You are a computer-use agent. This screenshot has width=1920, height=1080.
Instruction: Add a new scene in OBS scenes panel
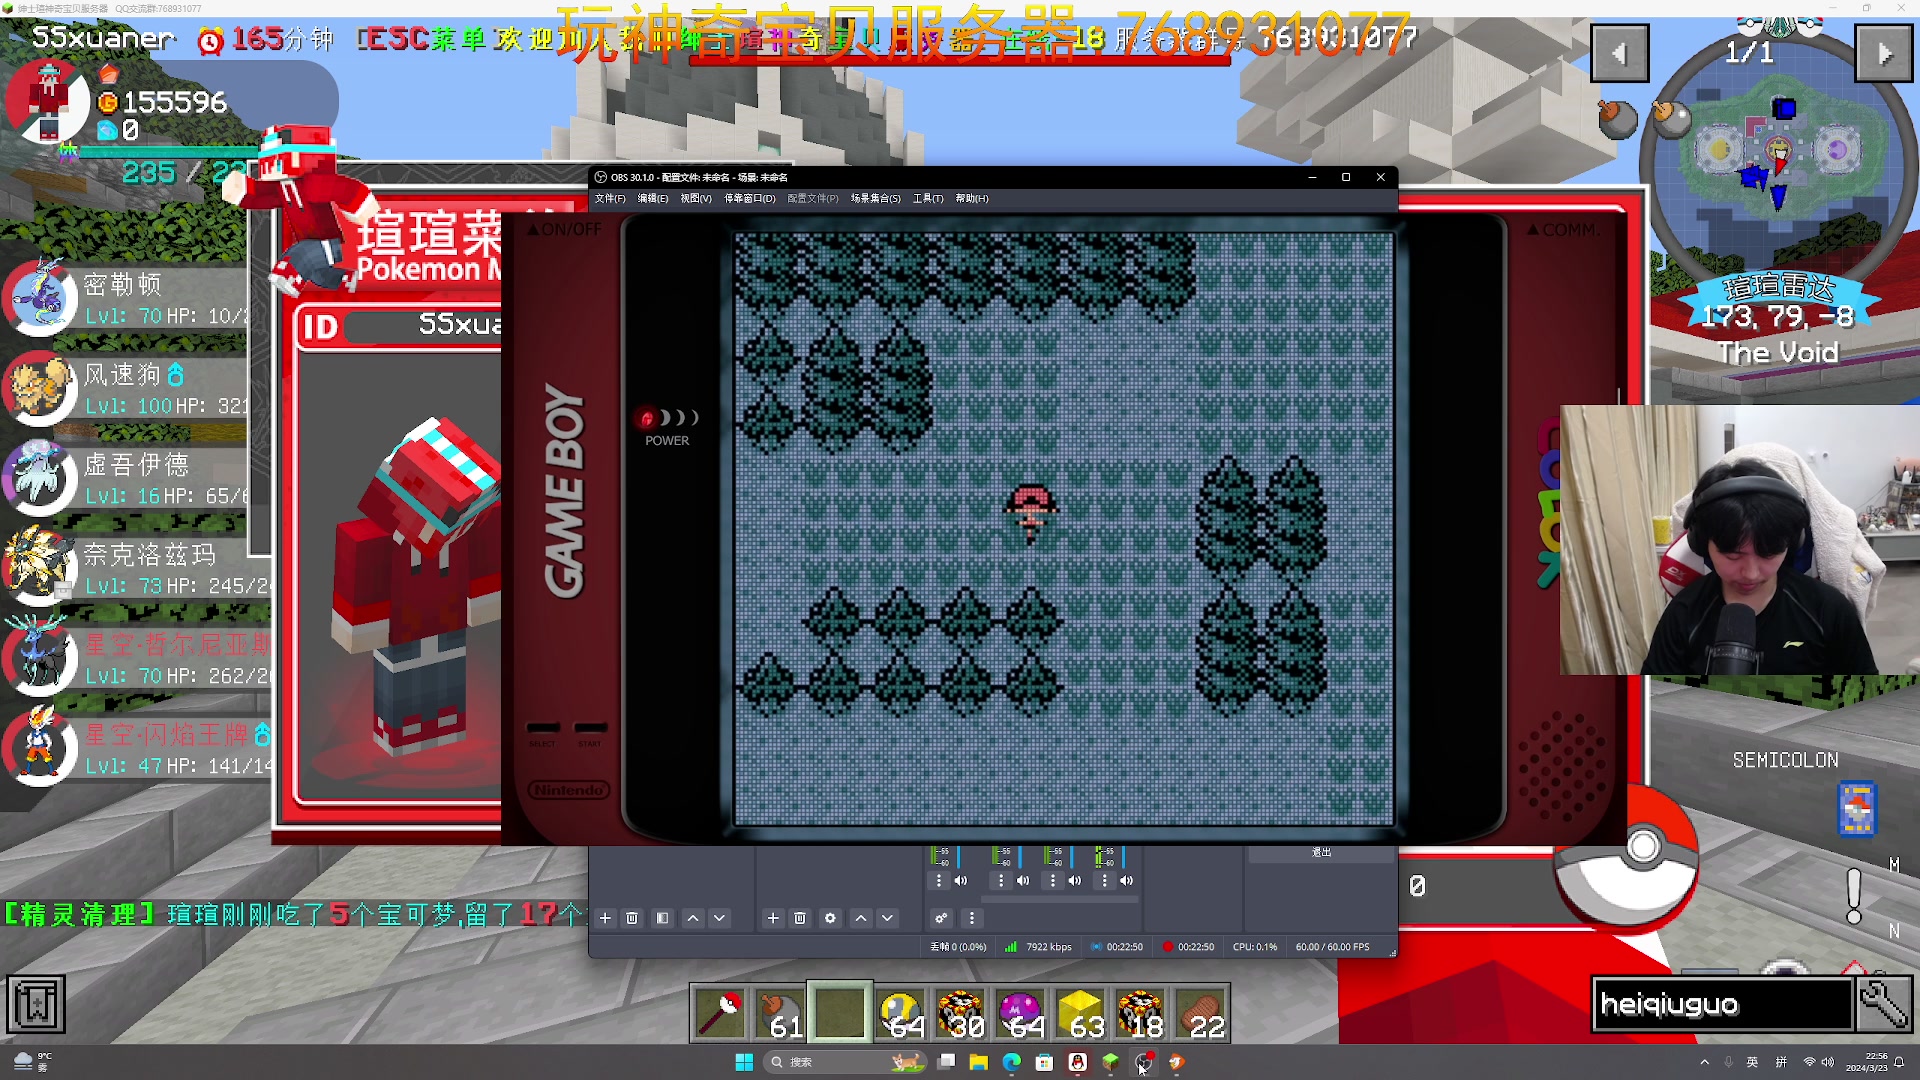pos(605,918)
